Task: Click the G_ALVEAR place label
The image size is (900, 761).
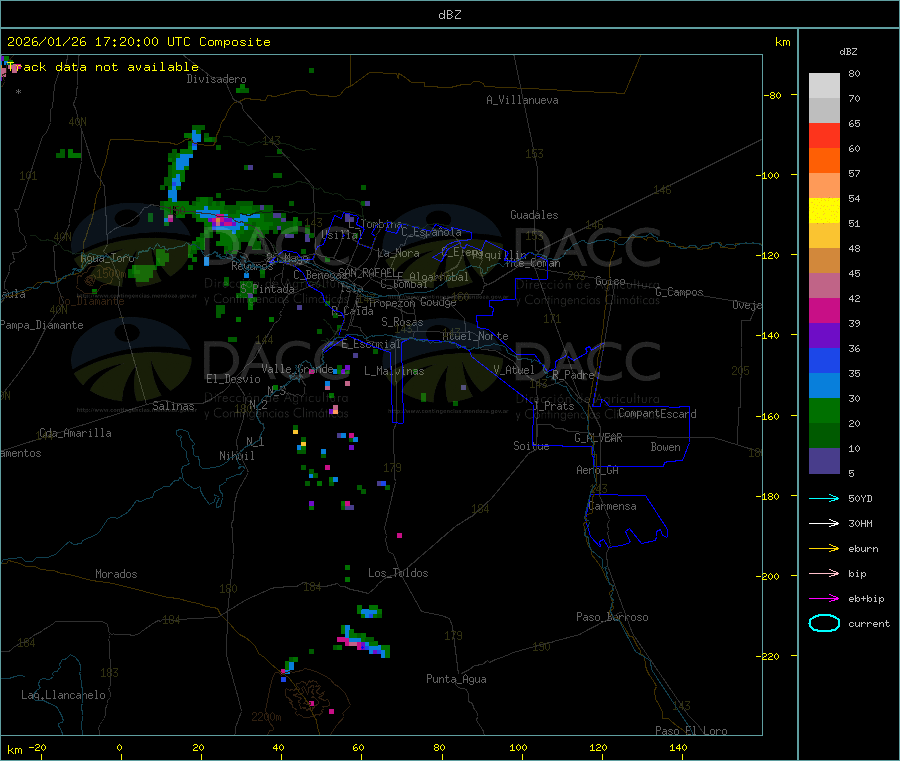Action: click(598, 438)
